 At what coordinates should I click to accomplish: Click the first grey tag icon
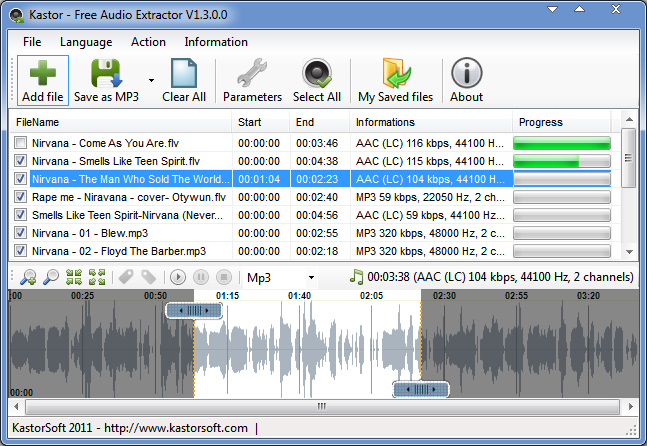(x=126, y=277)
